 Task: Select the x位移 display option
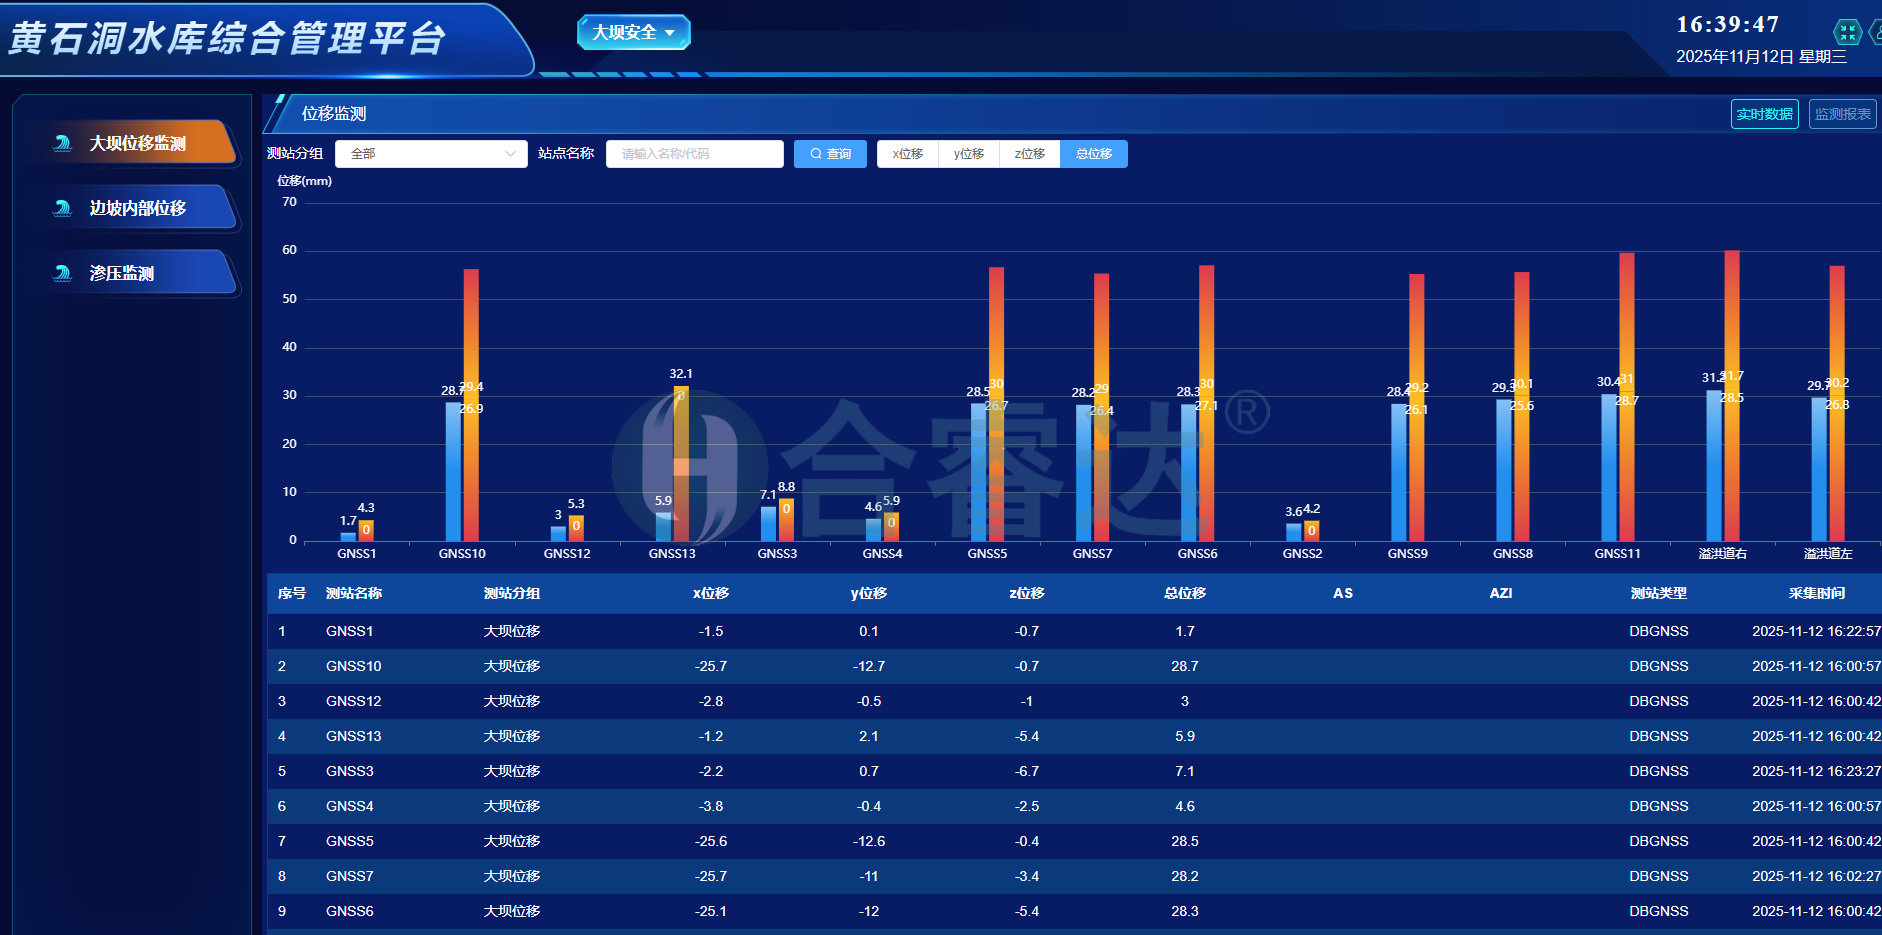pyautogui.click(x=907, y=154)
